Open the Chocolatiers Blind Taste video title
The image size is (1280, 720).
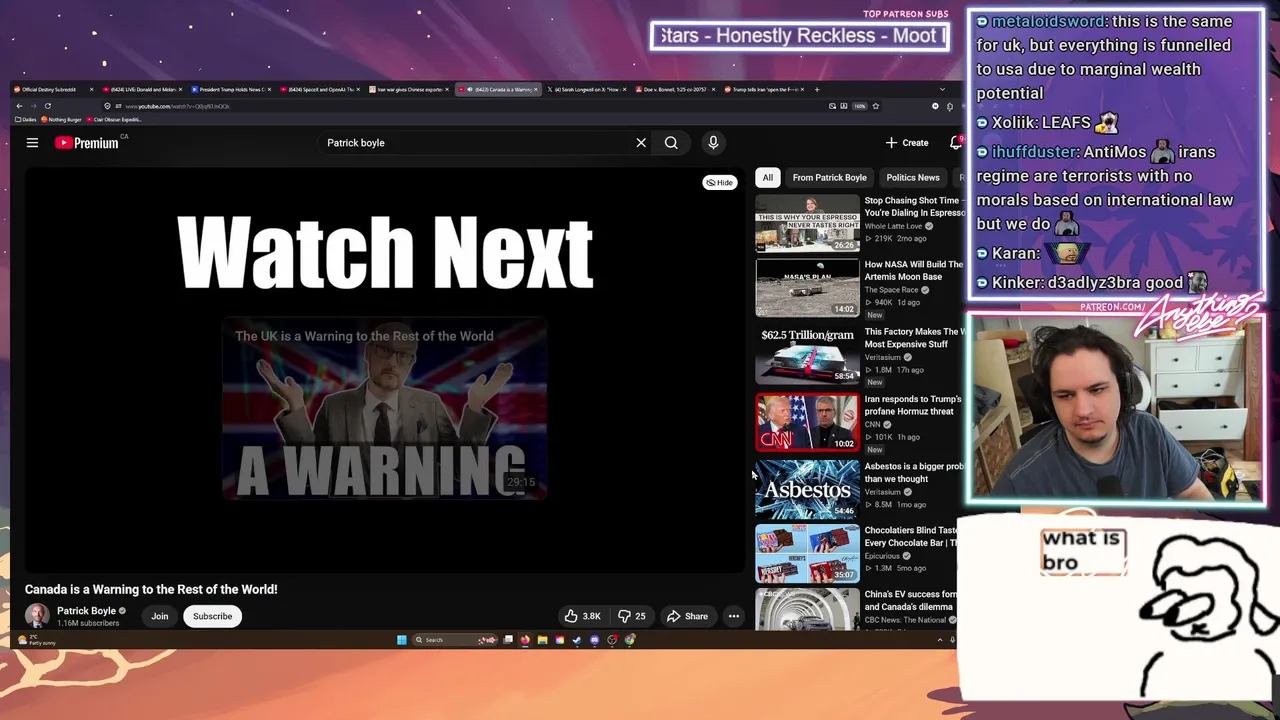[x=911, y=536]
